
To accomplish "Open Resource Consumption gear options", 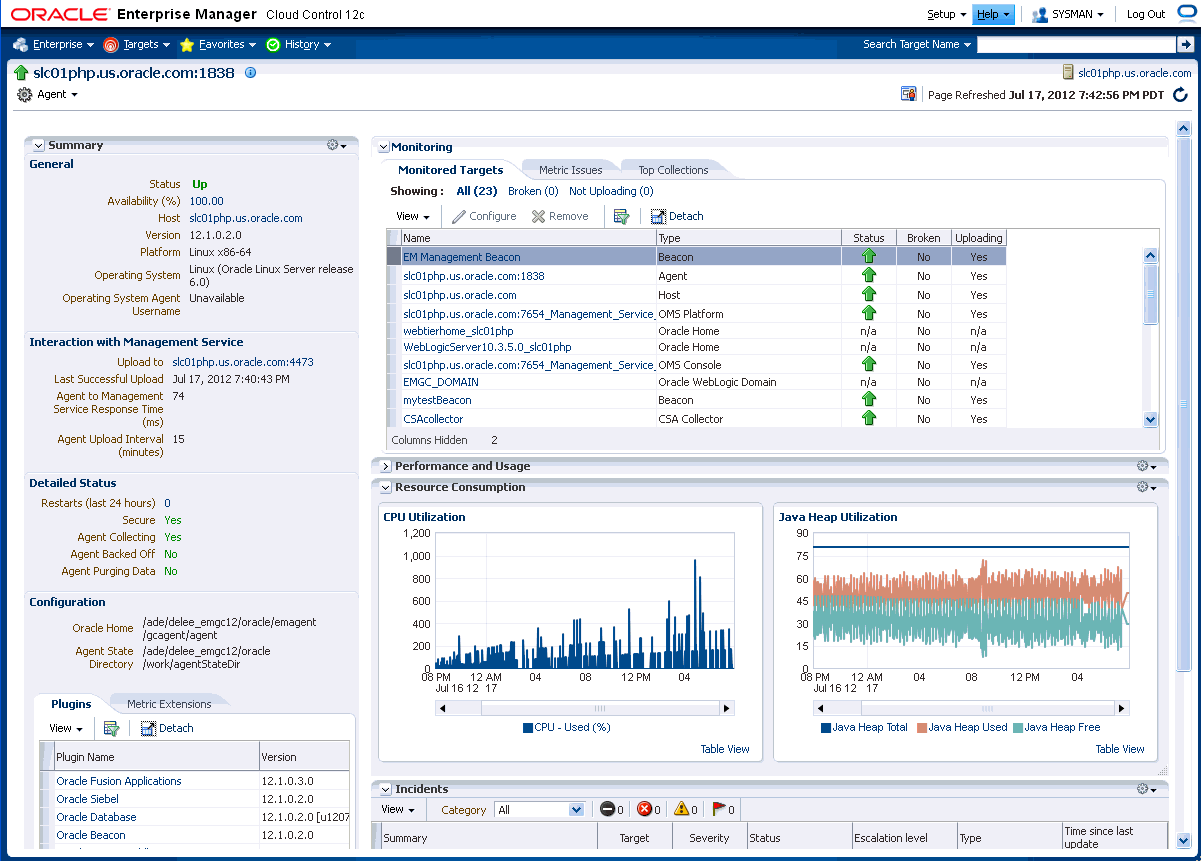I will pos(1147,487).
